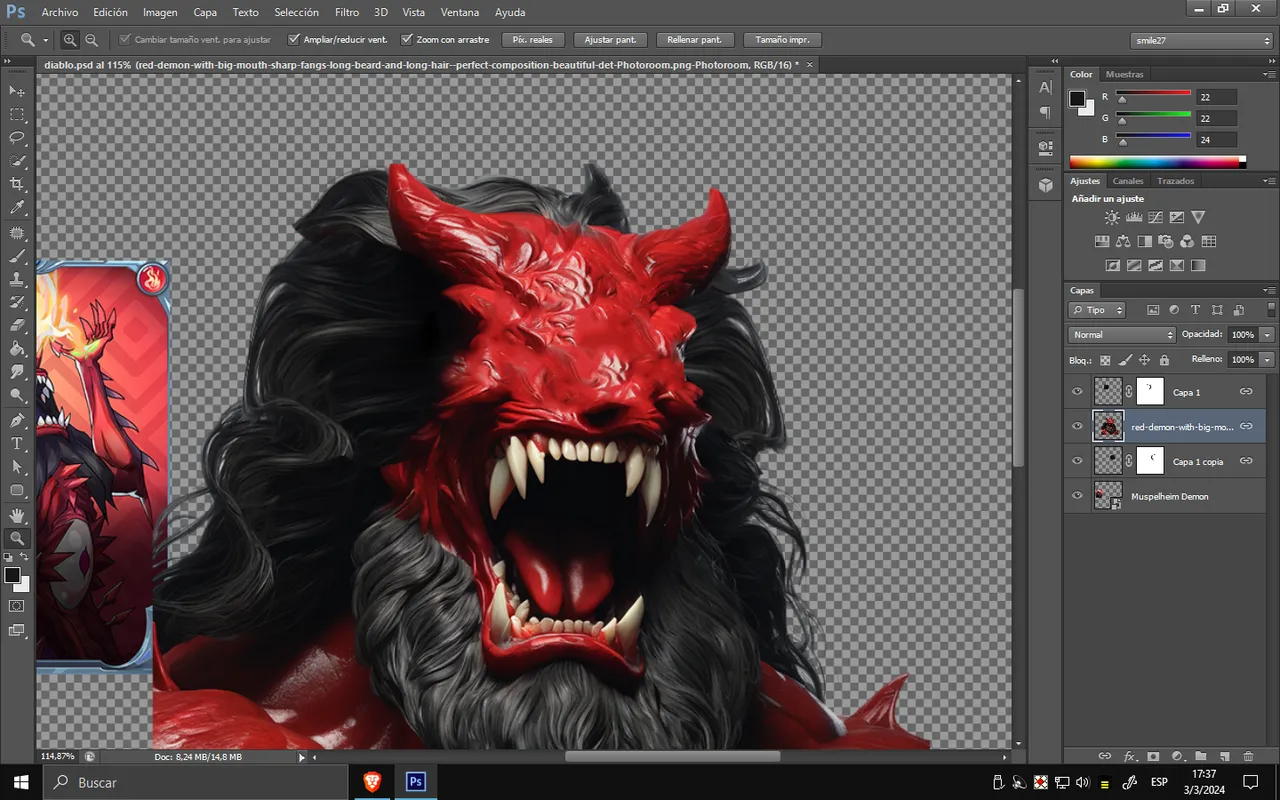Toggle Quick Mask mode
Viewport: 1280px width, 800px height.
pyautogui.click(x=17, y=606)
